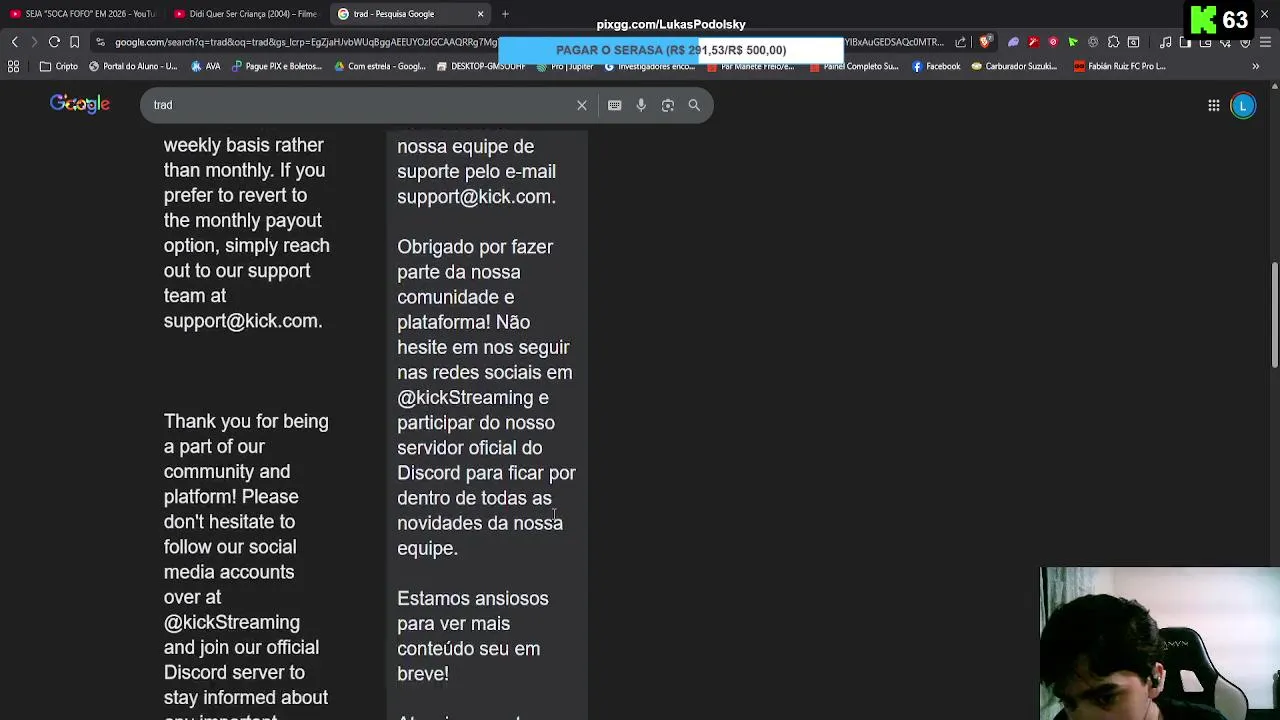Image resolution: width=1280 pixels, height=720 pixels.
Task: Click the green arrow extension icon
Action: (1073, 42)
